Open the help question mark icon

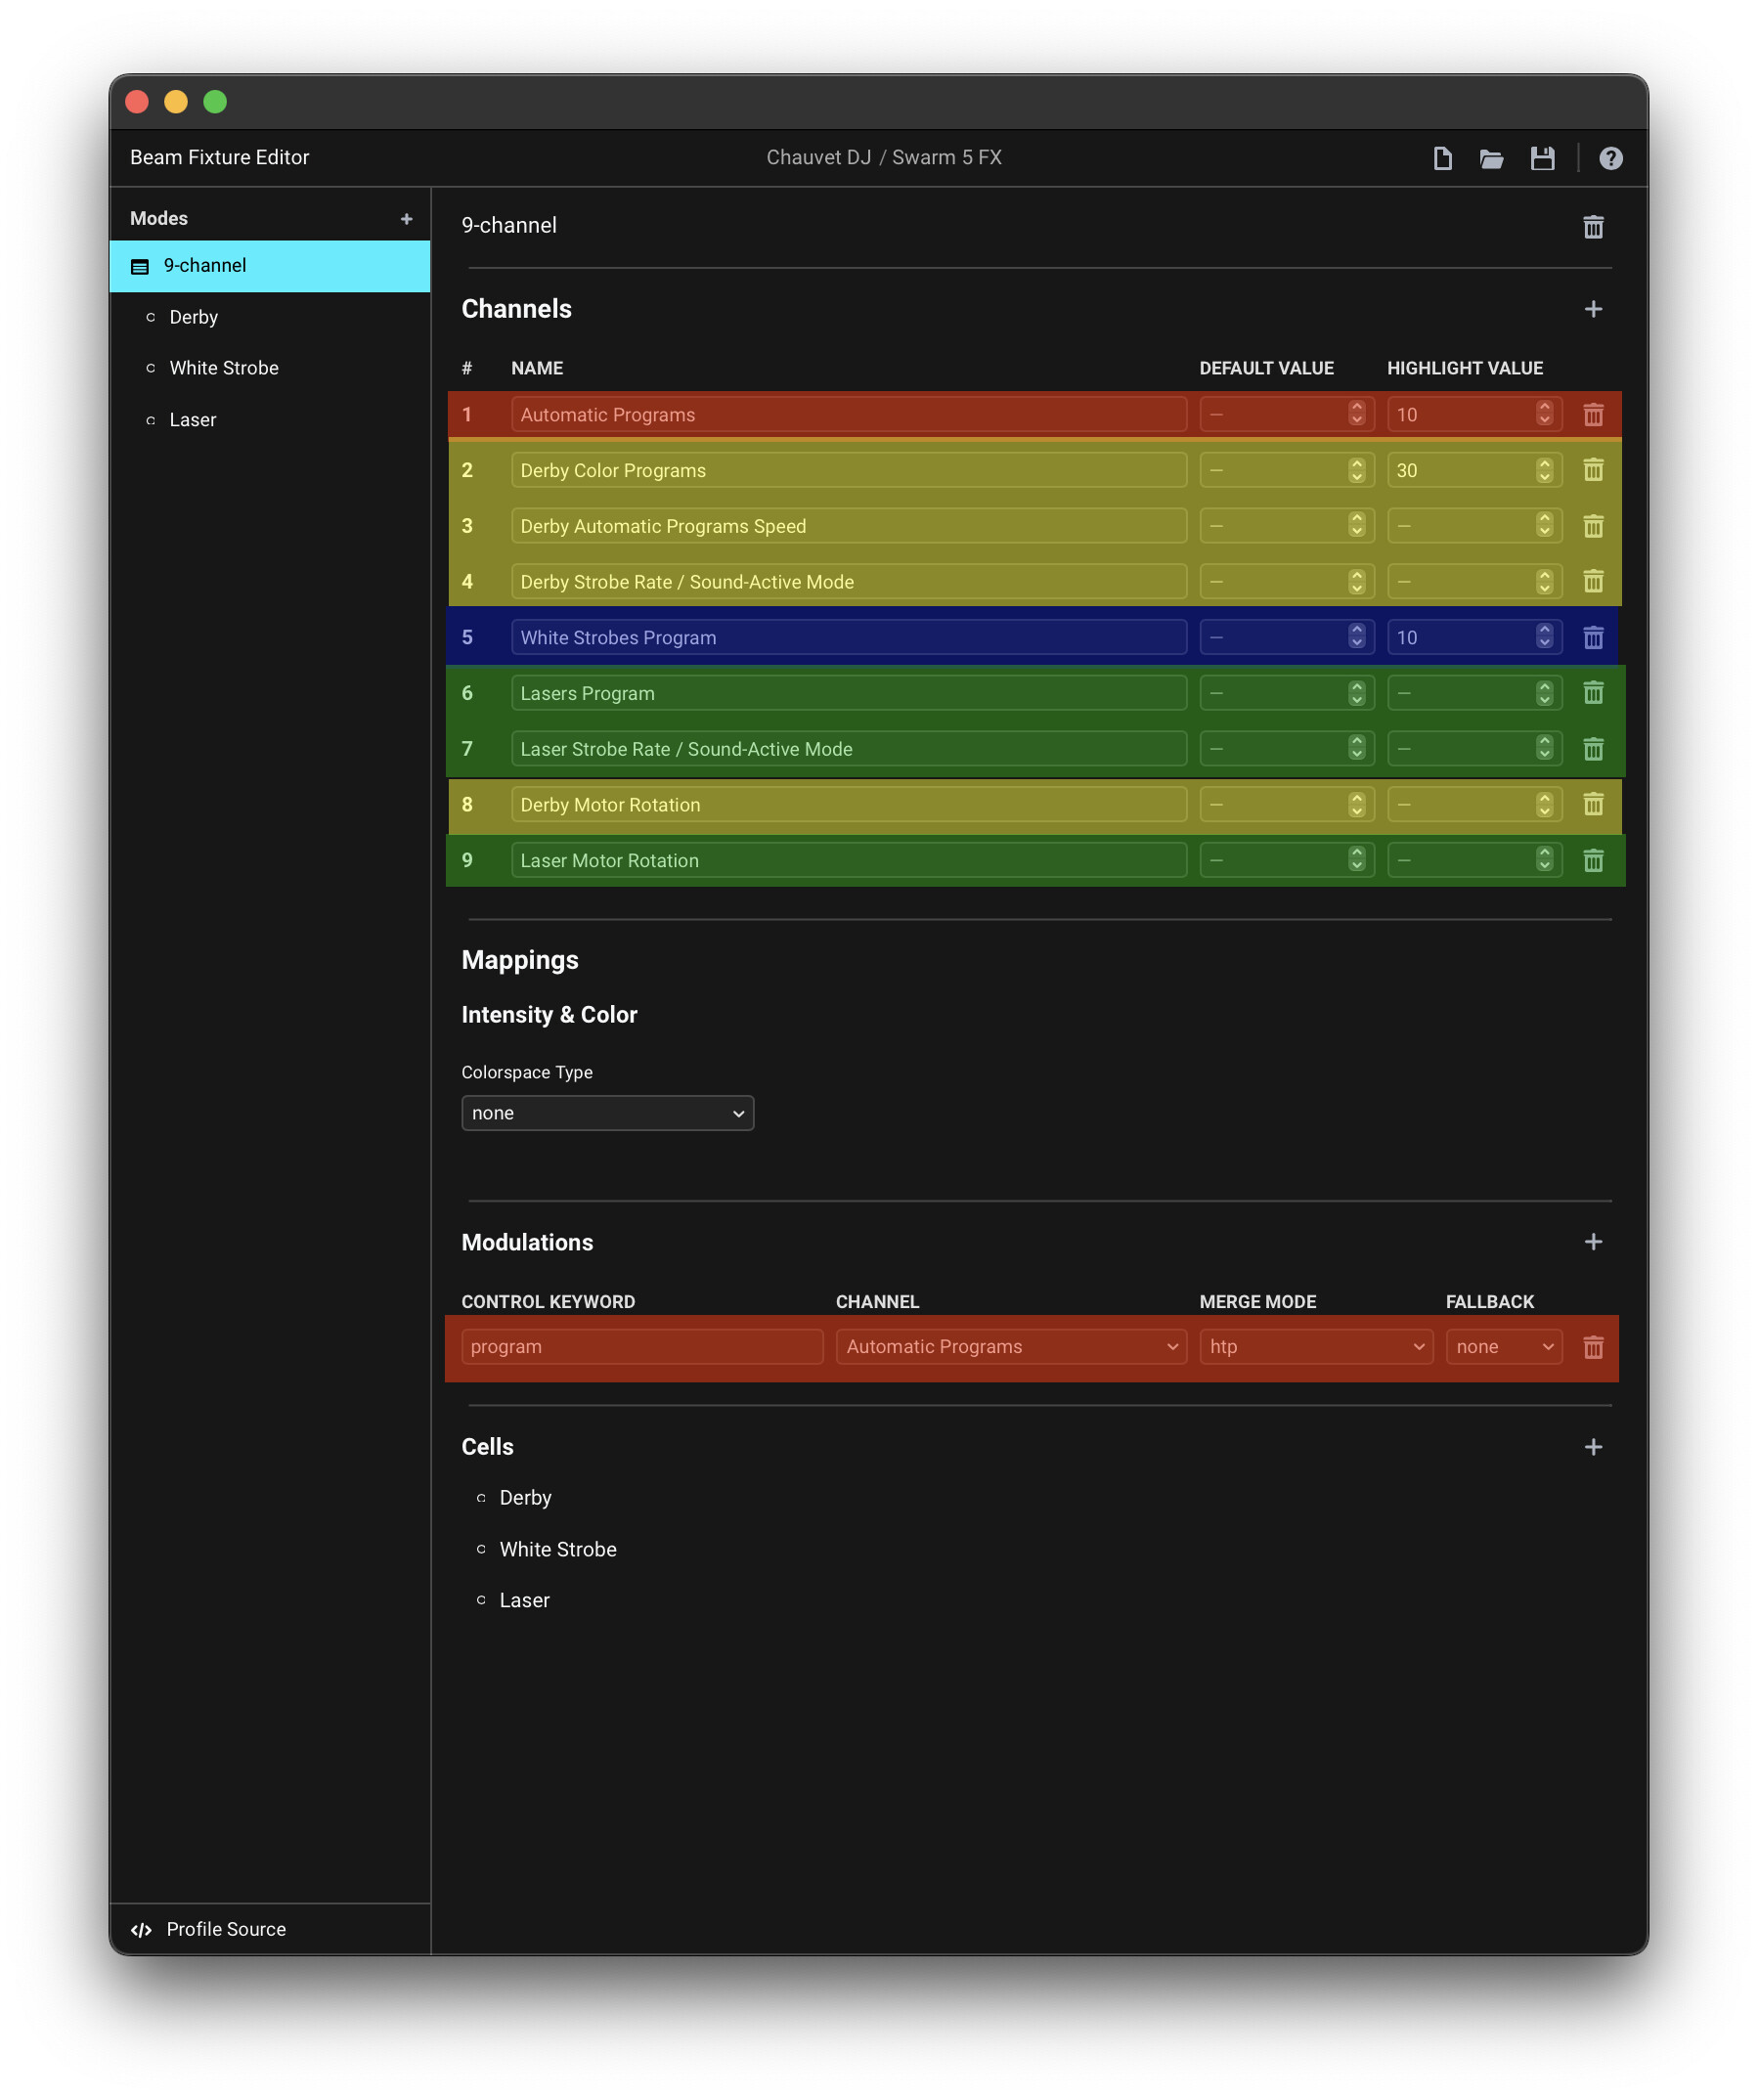(x=1610, y=158)
